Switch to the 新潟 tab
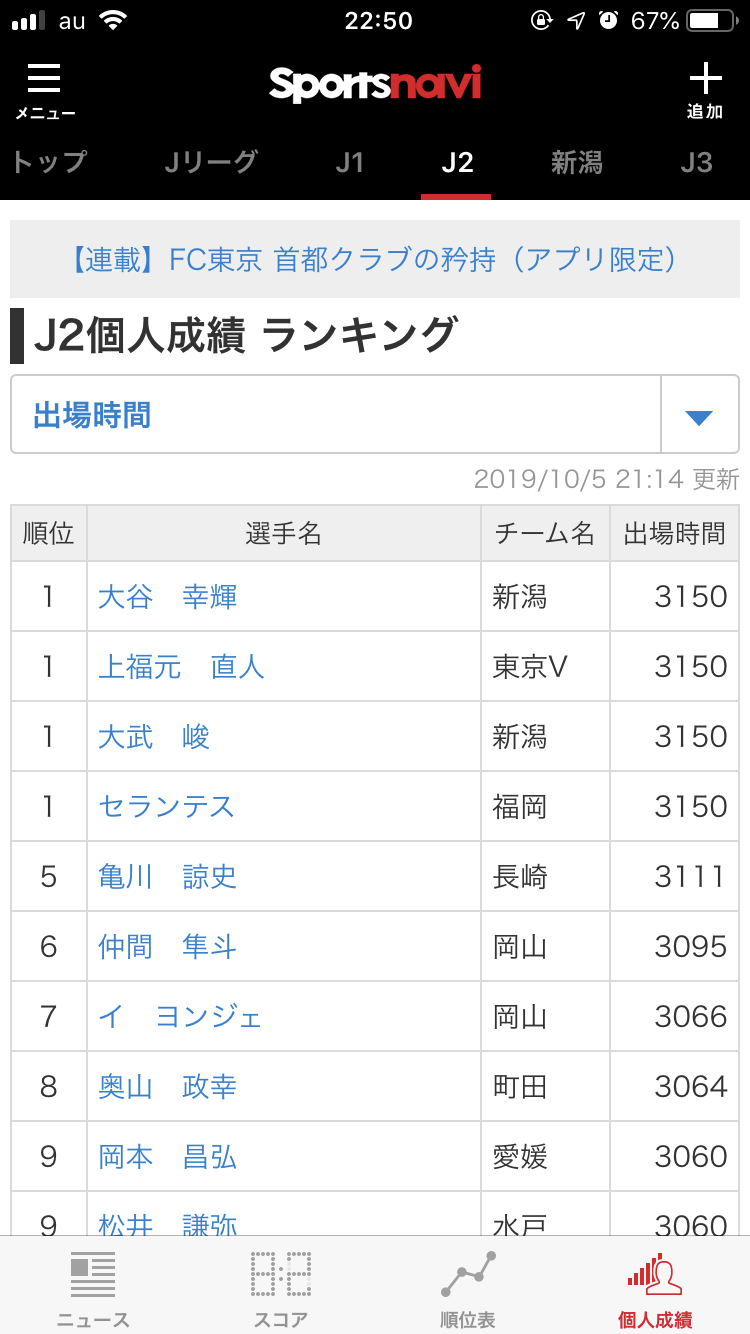750x1334 pixels. [x=577, y=162]
